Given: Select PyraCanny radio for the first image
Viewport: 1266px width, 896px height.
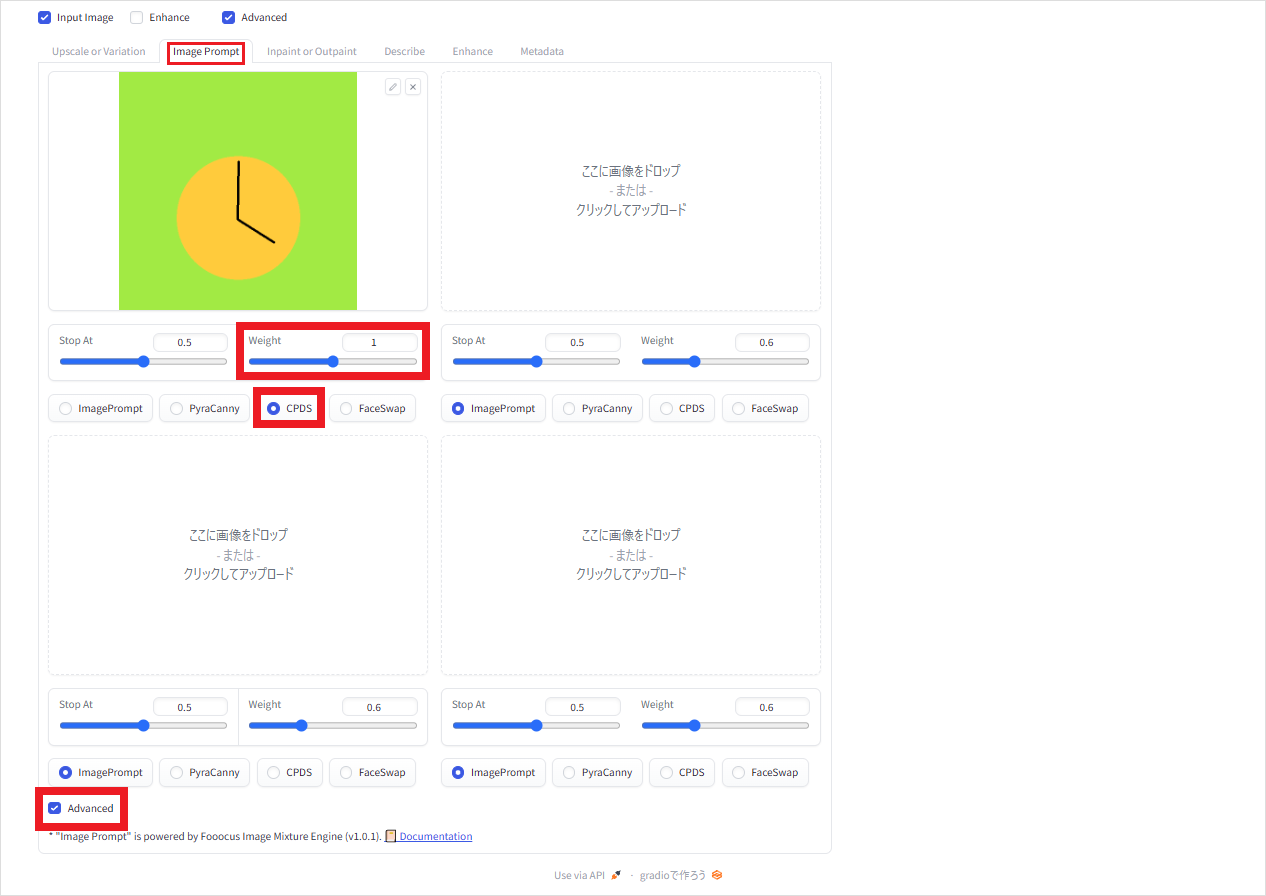Looking at the screenshot, I should [x=176, y=408].
